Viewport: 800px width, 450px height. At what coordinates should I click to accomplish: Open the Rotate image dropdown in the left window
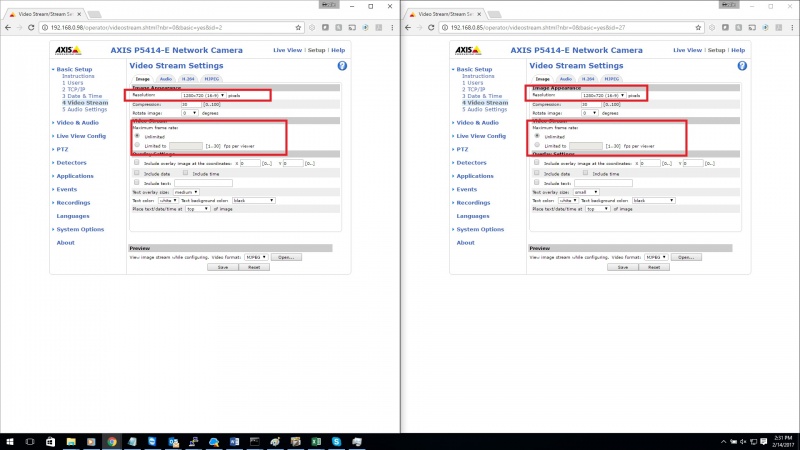(x=189, y=113)
